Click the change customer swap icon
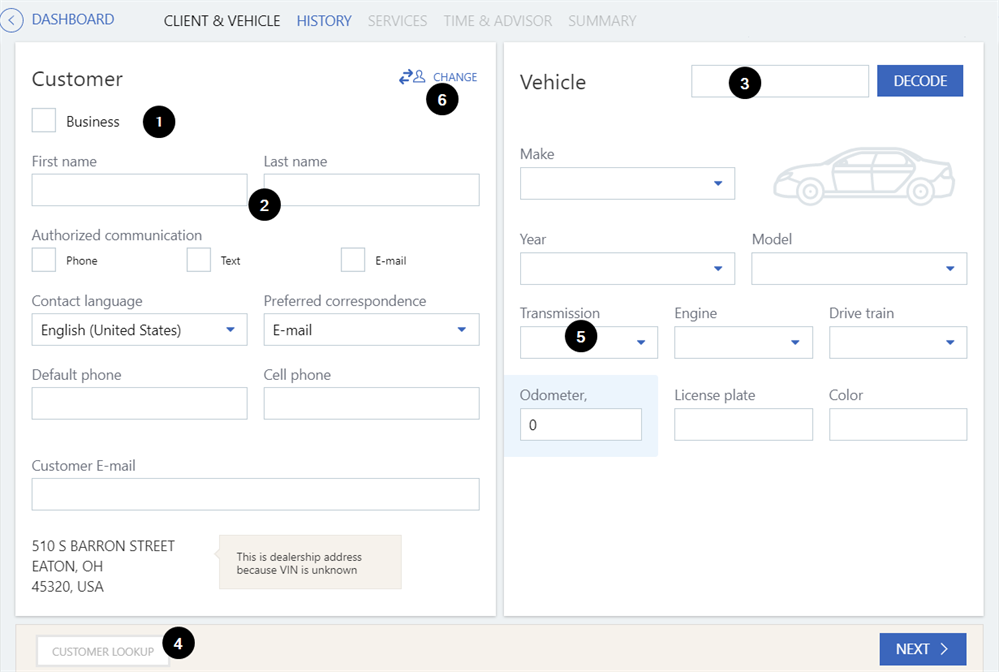This screenshot has height=672, width=999. [x=412, y=77]
